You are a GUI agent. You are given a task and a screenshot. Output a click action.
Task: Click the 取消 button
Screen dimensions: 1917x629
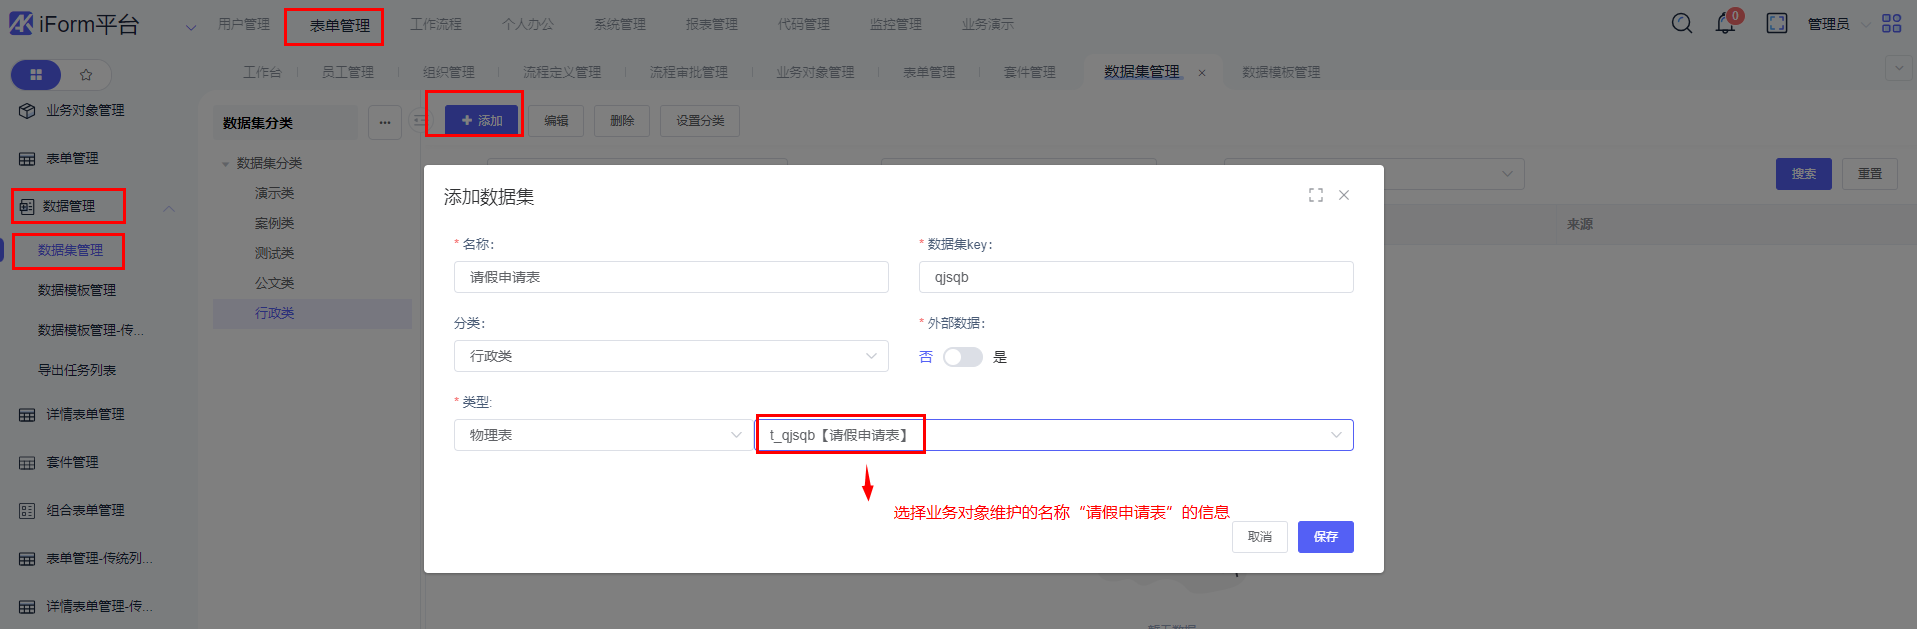tap(1259, 537)
